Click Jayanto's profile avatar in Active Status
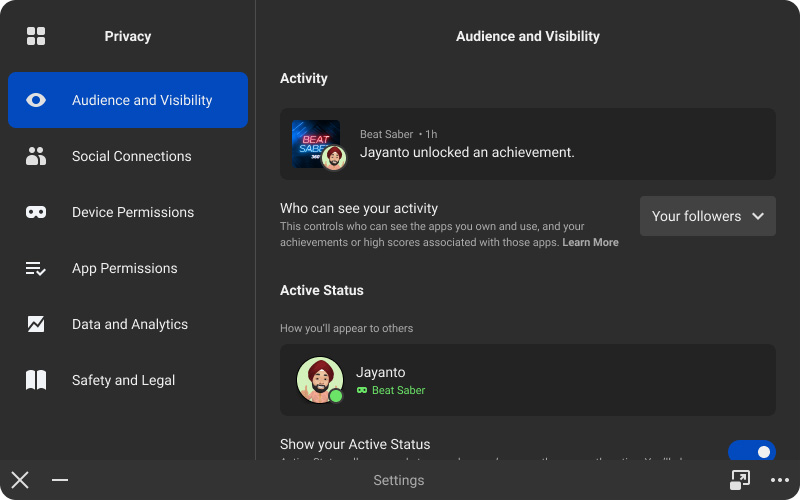This screenshot has height=500, width=800. 320,380
